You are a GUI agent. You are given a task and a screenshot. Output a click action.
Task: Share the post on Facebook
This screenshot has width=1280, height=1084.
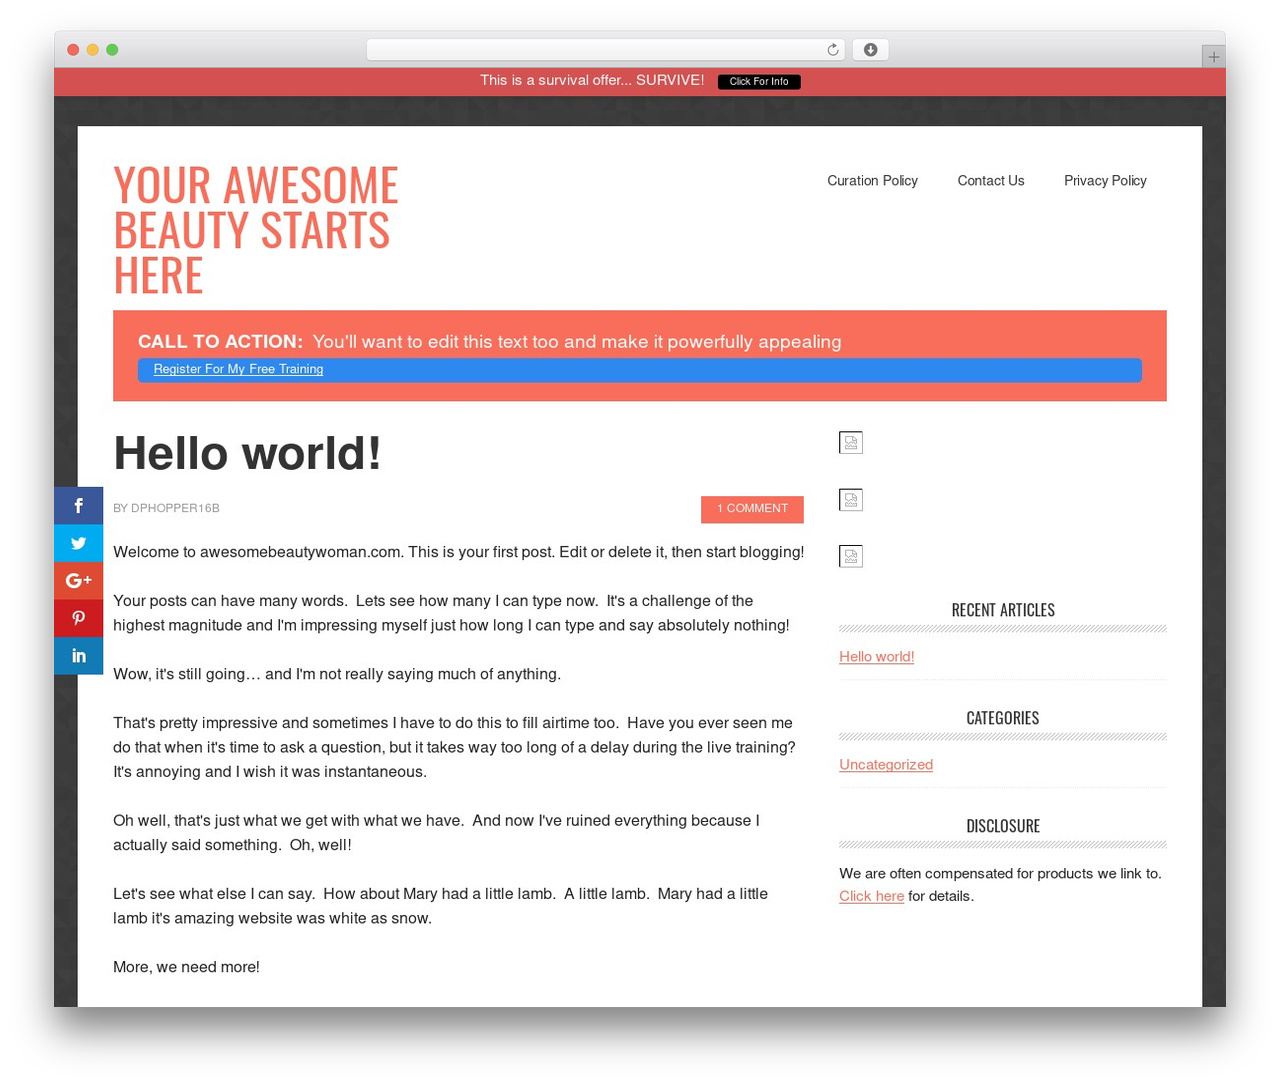point(79,506)
